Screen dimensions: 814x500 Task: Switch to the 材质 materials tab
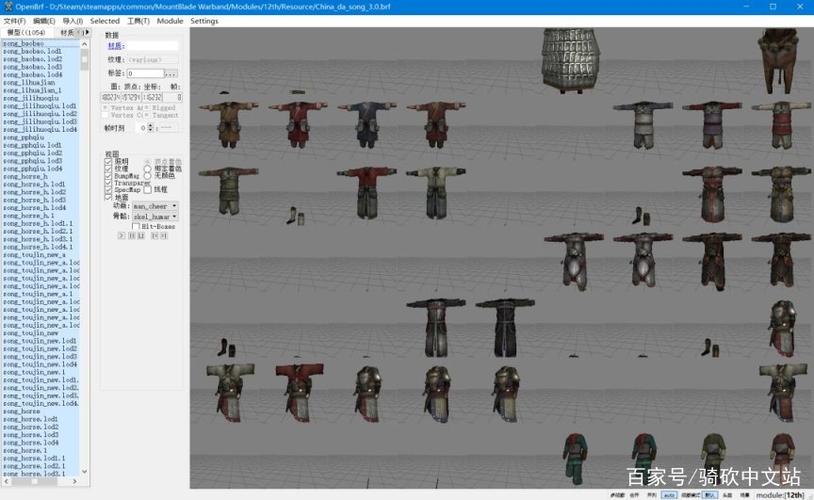66,33
